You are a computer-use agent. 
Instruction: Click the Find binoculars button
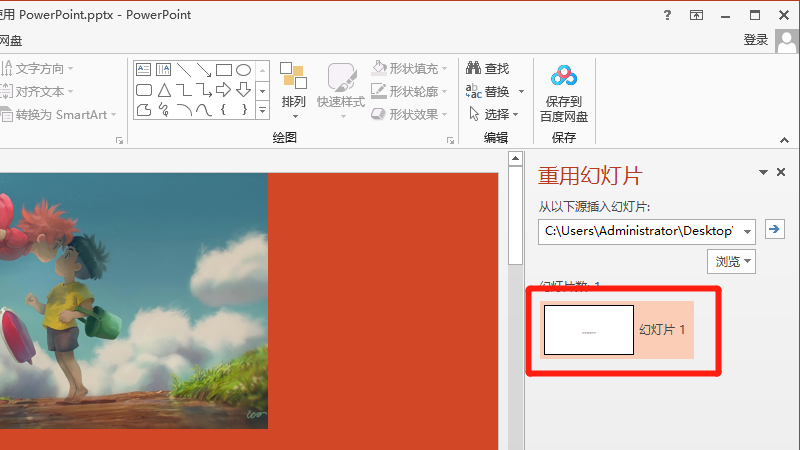pyautogui.click(x=488, y=68)
